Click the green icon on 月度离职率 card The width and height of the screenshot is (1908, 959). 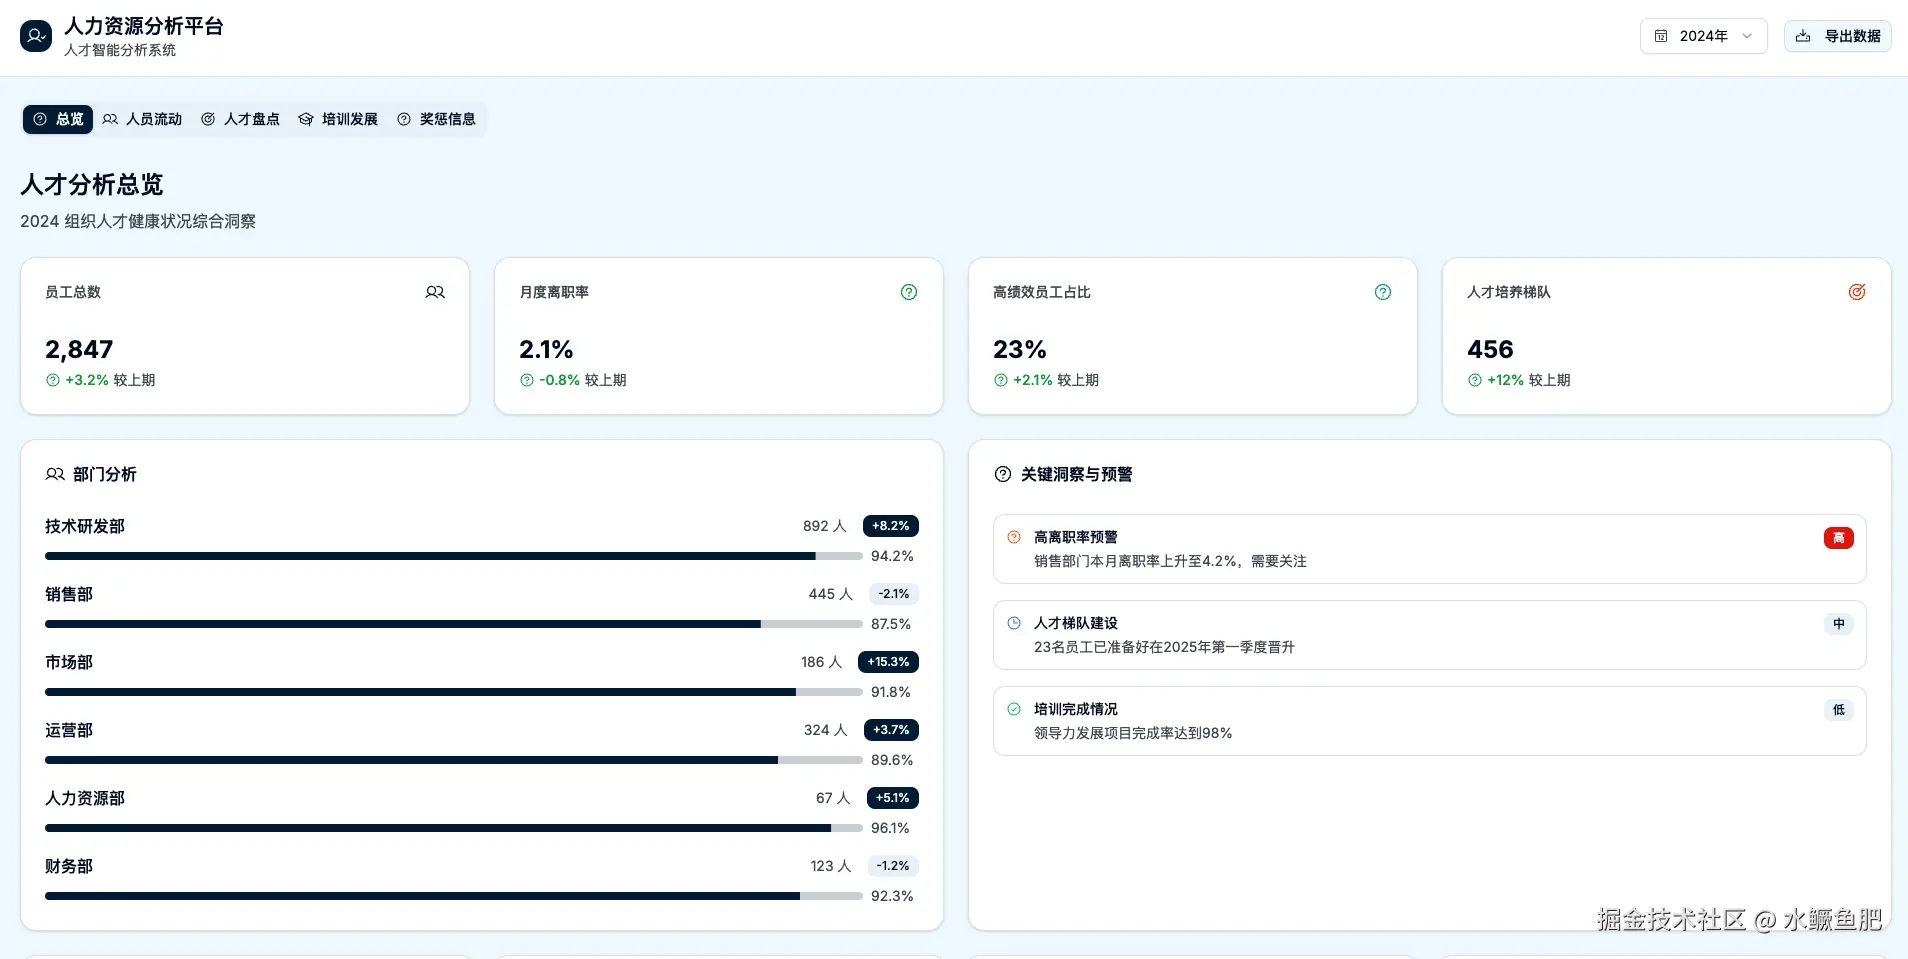pyautogui.click(x=909, y=292)
